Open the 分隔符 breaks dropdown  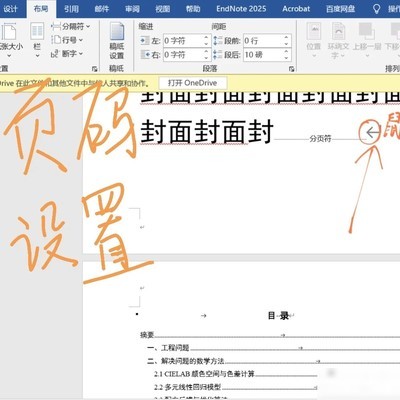(x=71, y=26)
